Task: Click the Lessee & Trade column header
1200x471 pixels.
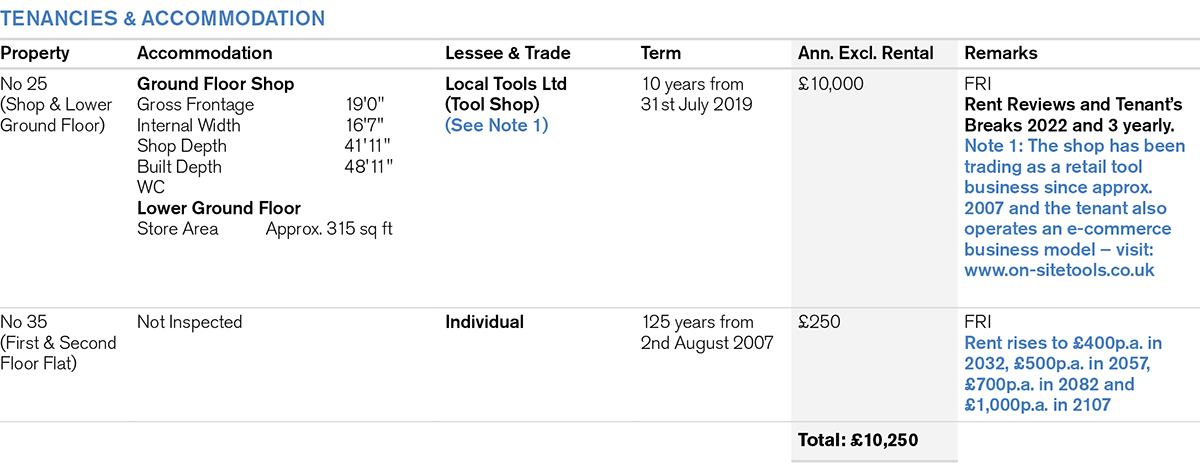Action: [x=509, y=53]
